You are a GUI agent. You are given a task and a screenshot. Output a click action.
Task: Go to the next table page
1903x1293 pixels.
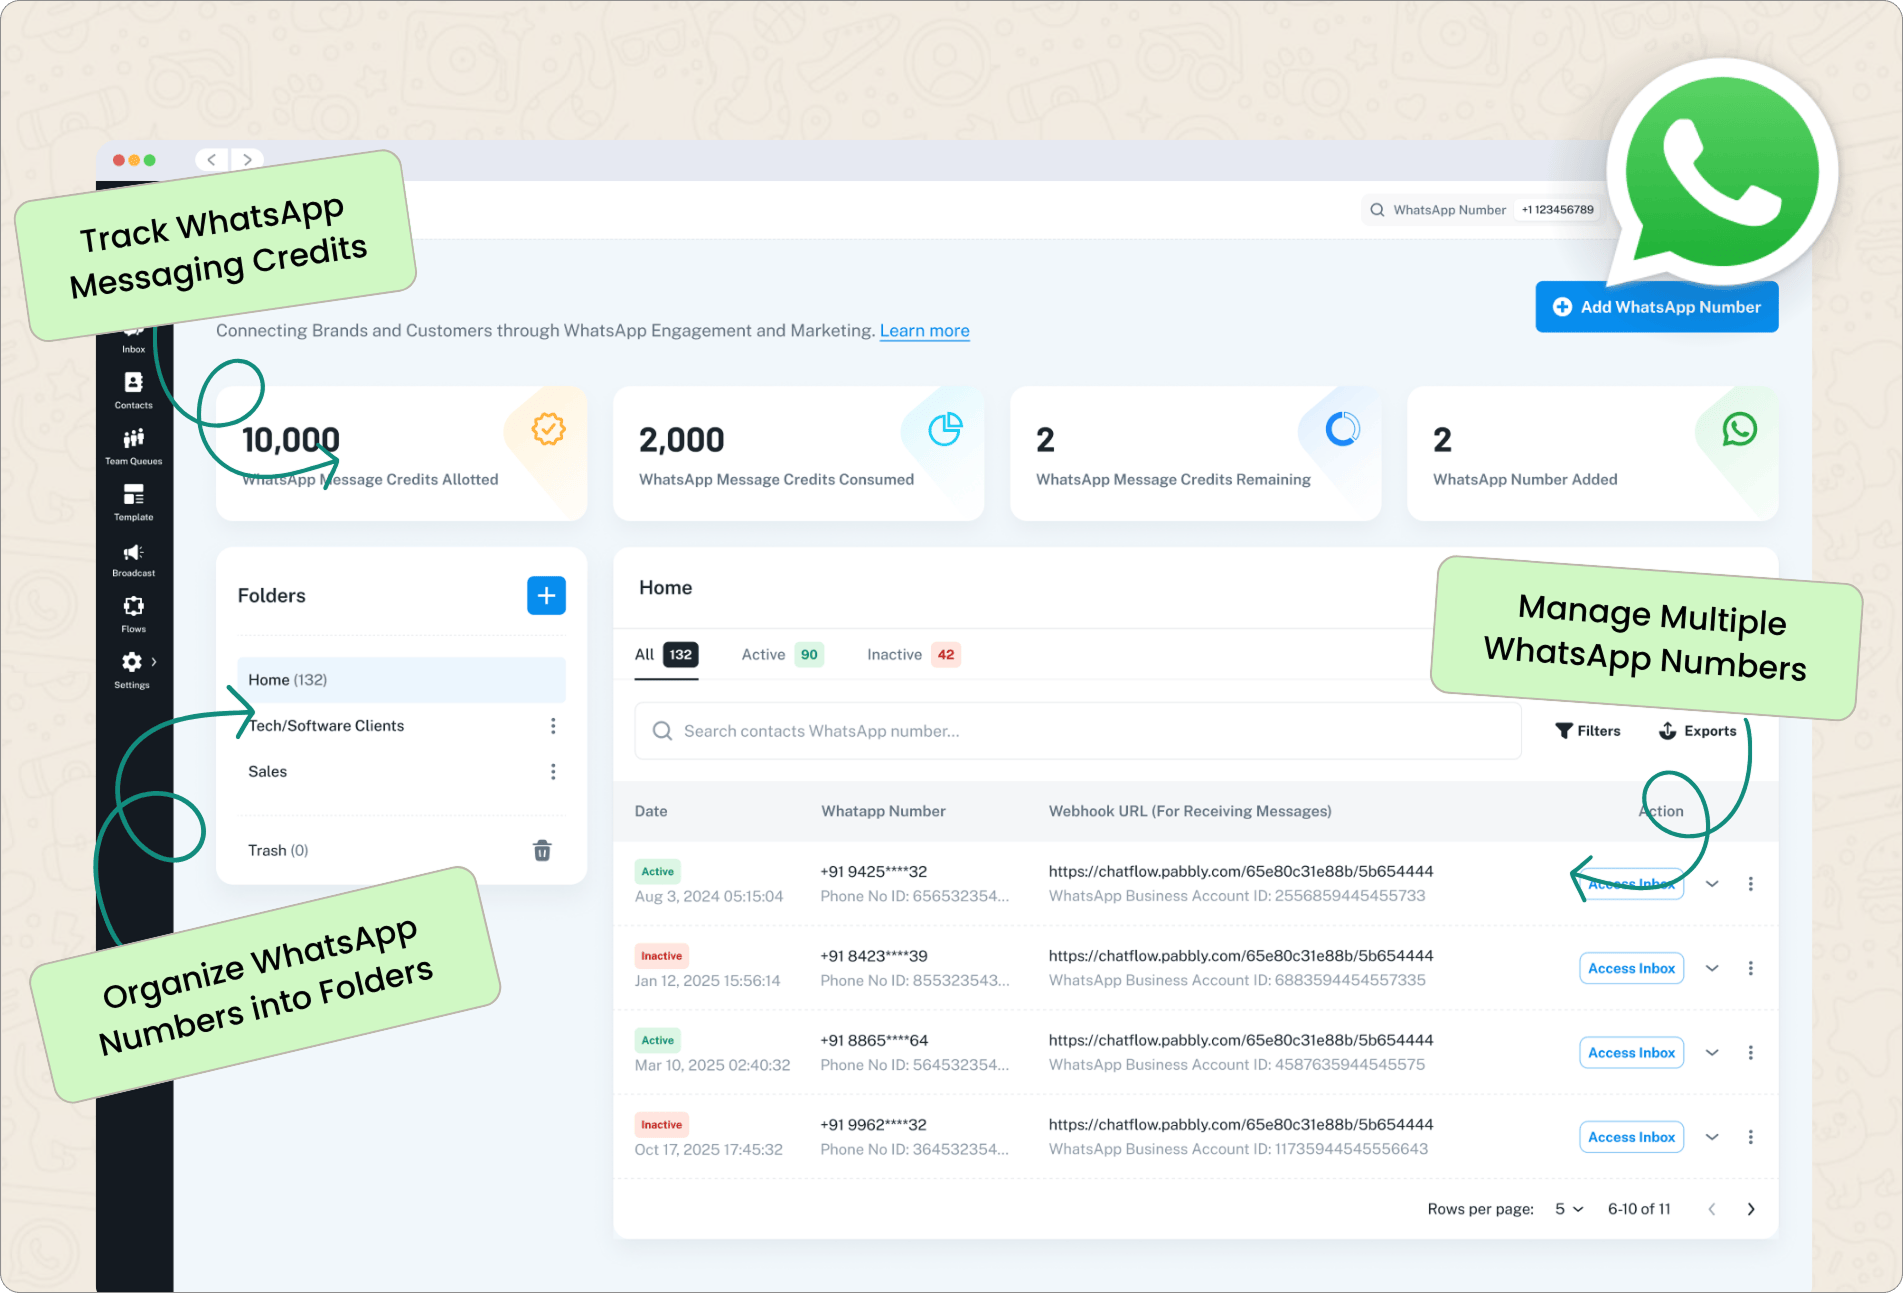1750,1209
